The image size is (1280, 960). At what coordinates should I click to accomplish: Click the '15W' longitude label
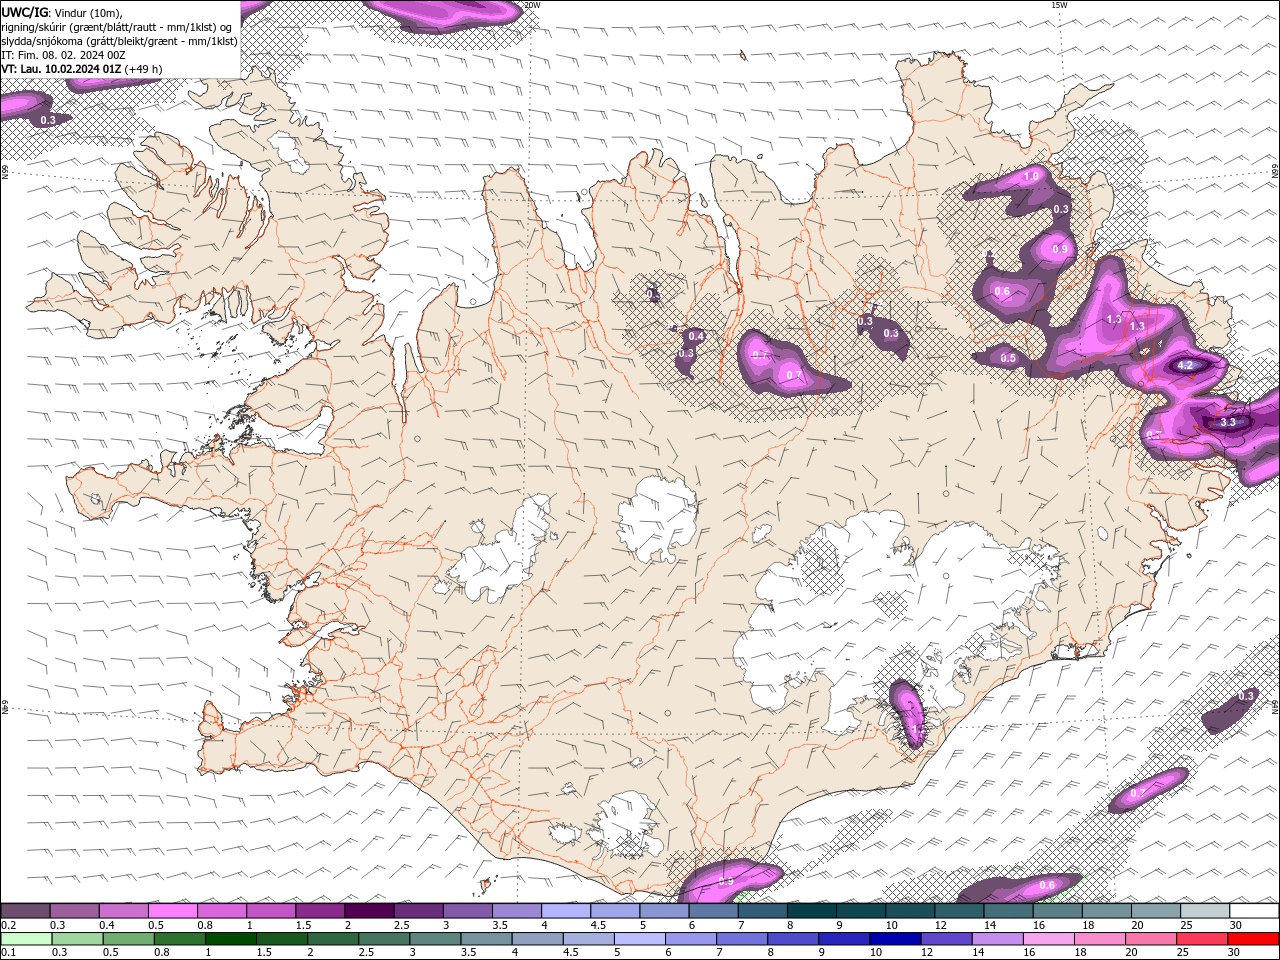coord(1059,5)
